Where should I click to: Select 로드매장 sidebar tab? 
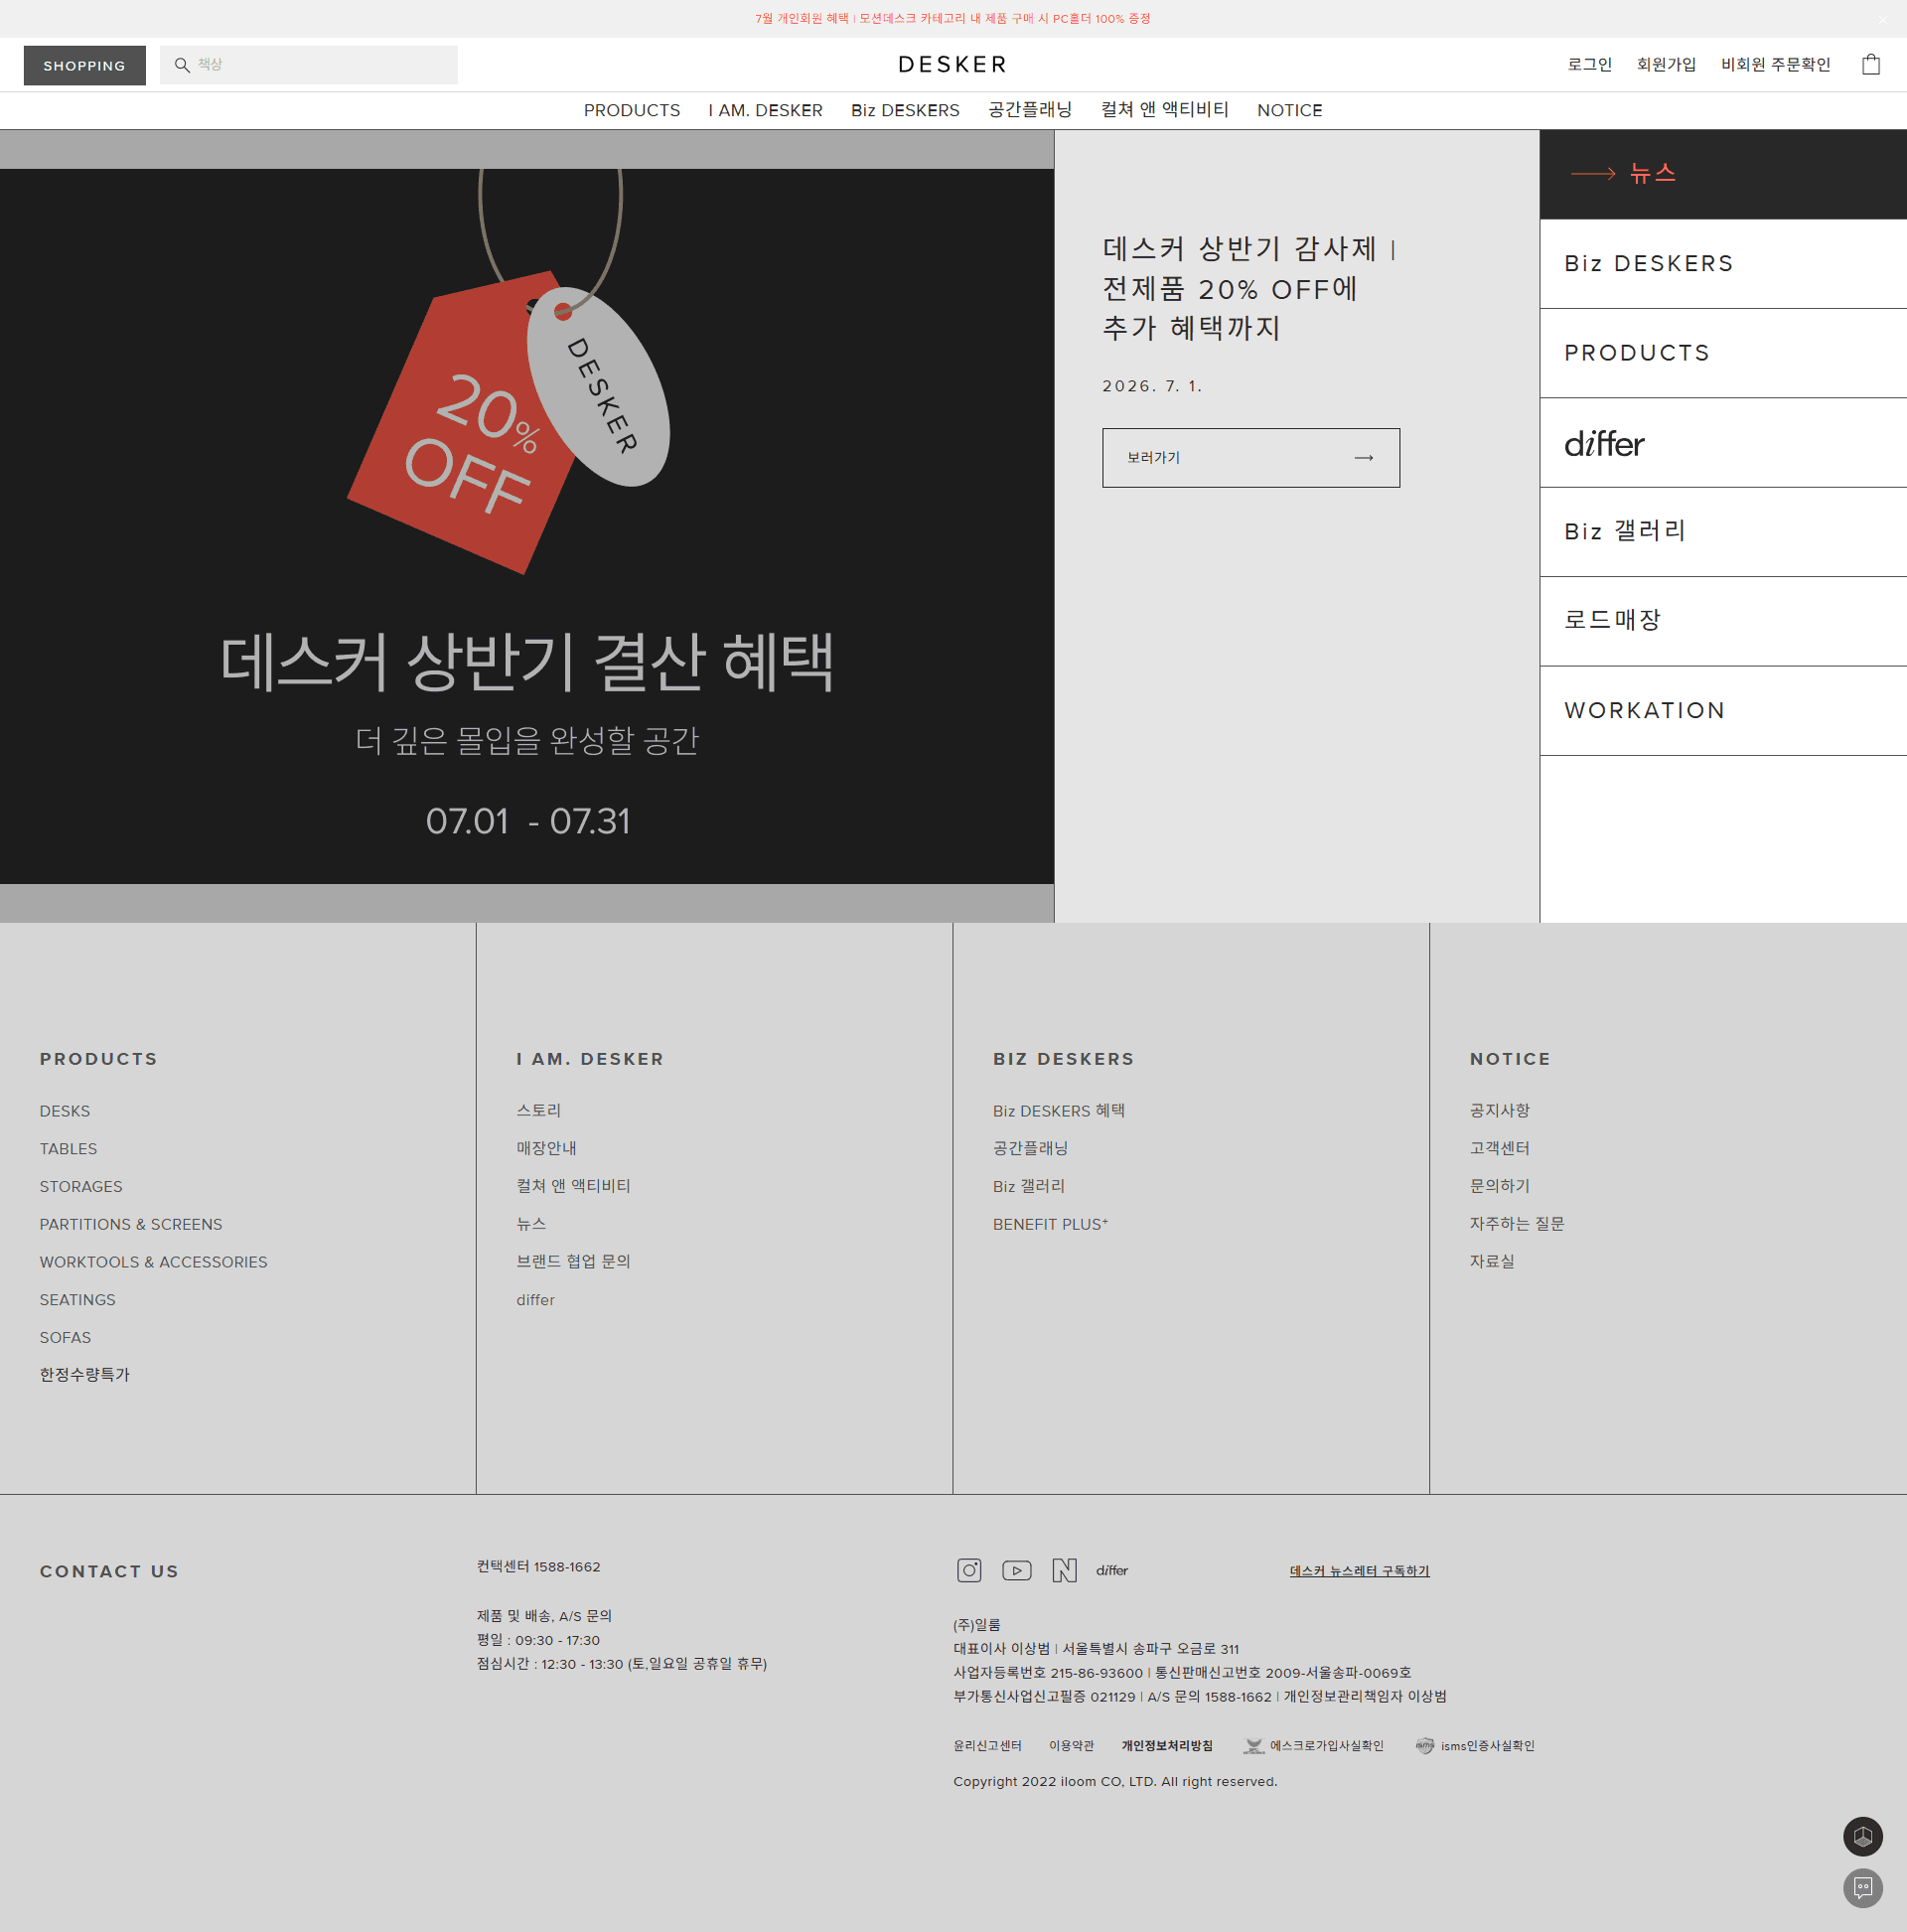click(1722, 621)
